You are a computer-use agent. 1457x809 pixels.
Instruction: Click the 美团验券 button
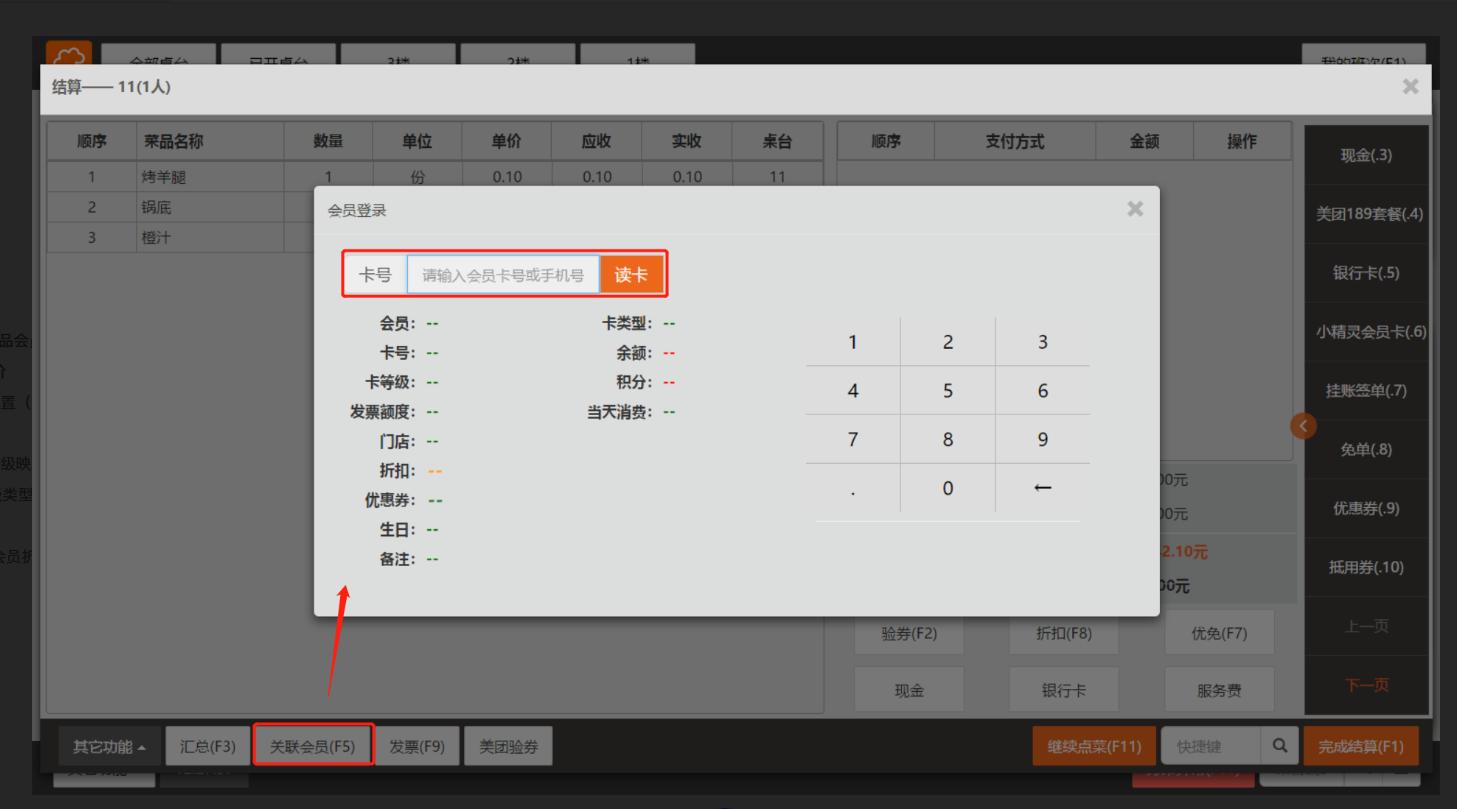pos(508,746)
